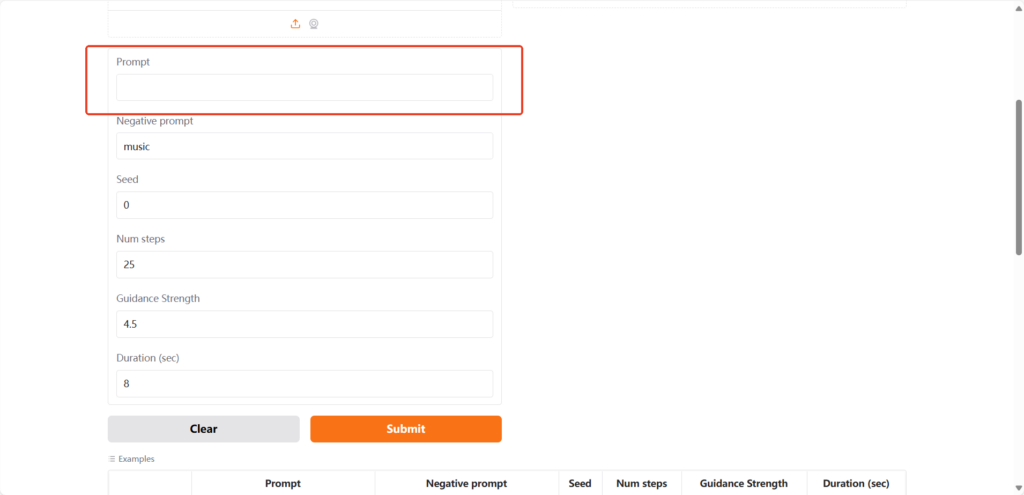The image size is (1024, 495).
Task: Click the webcam source icon
Action: (314, 24)
